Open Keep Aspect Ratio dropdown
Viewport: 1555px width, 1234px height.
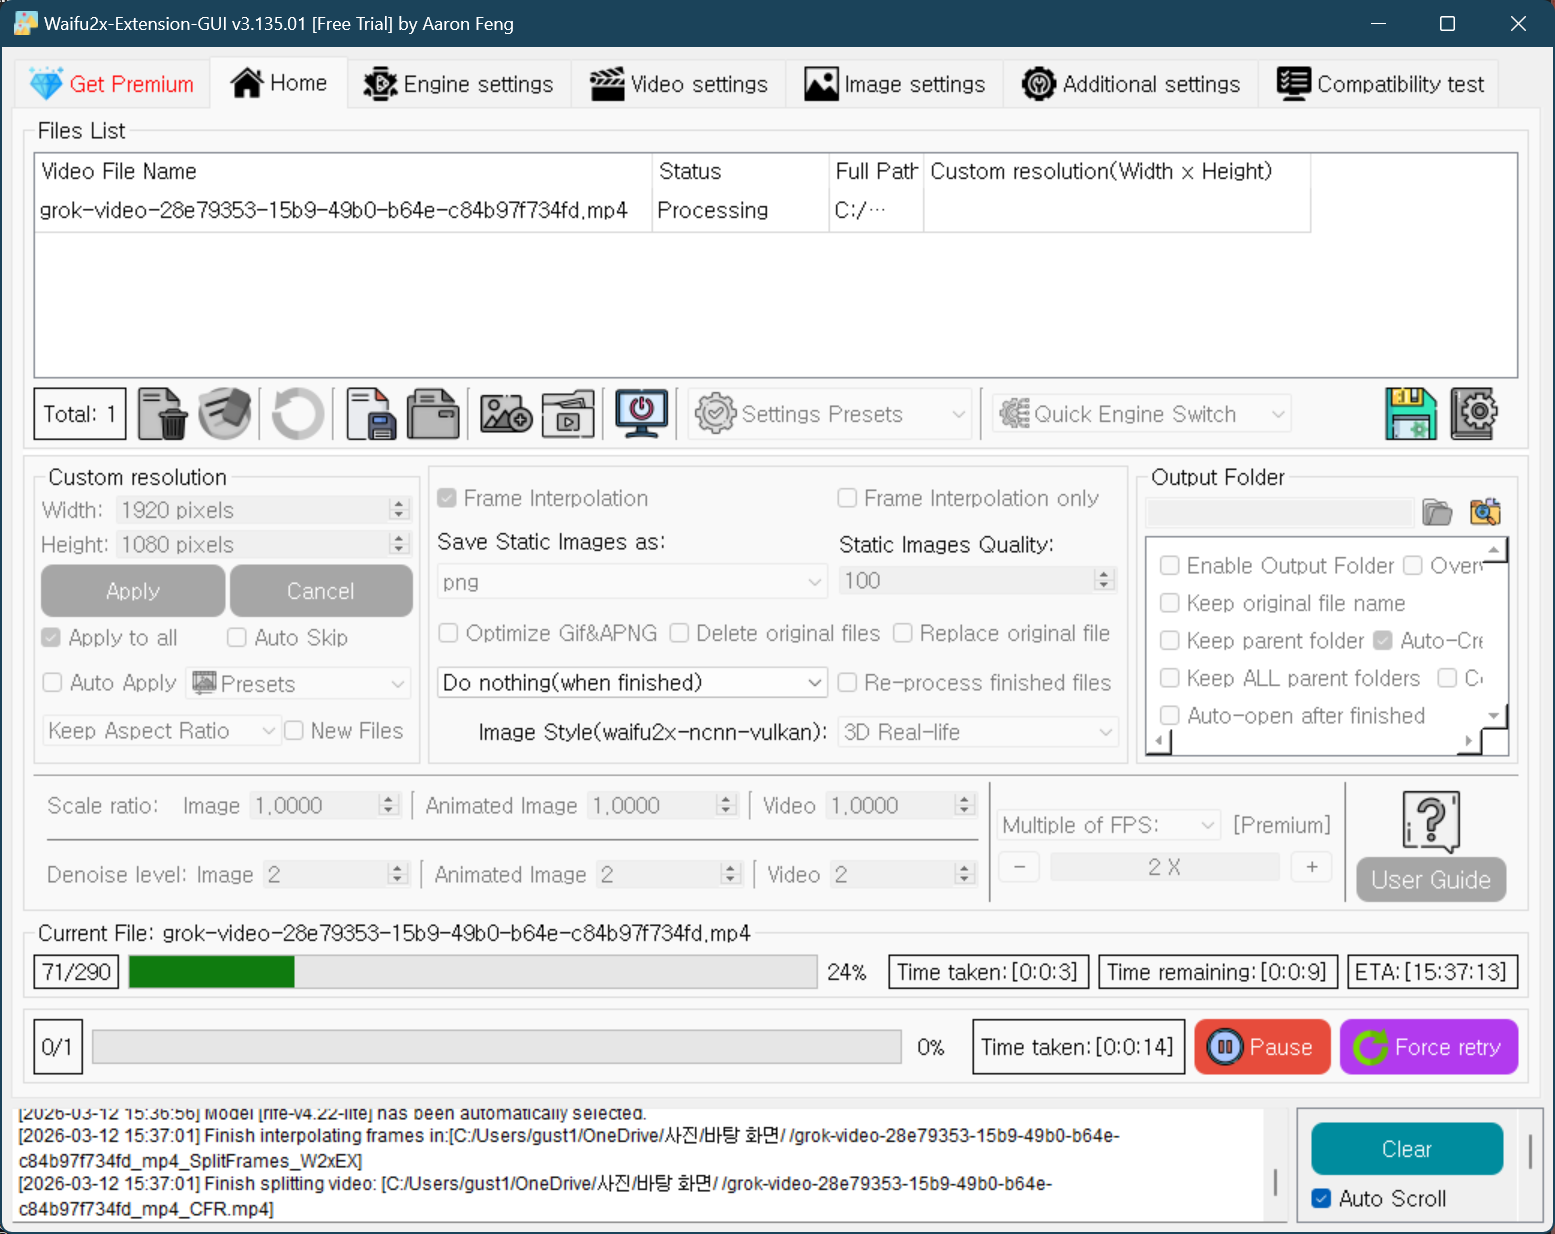(160, 731)
